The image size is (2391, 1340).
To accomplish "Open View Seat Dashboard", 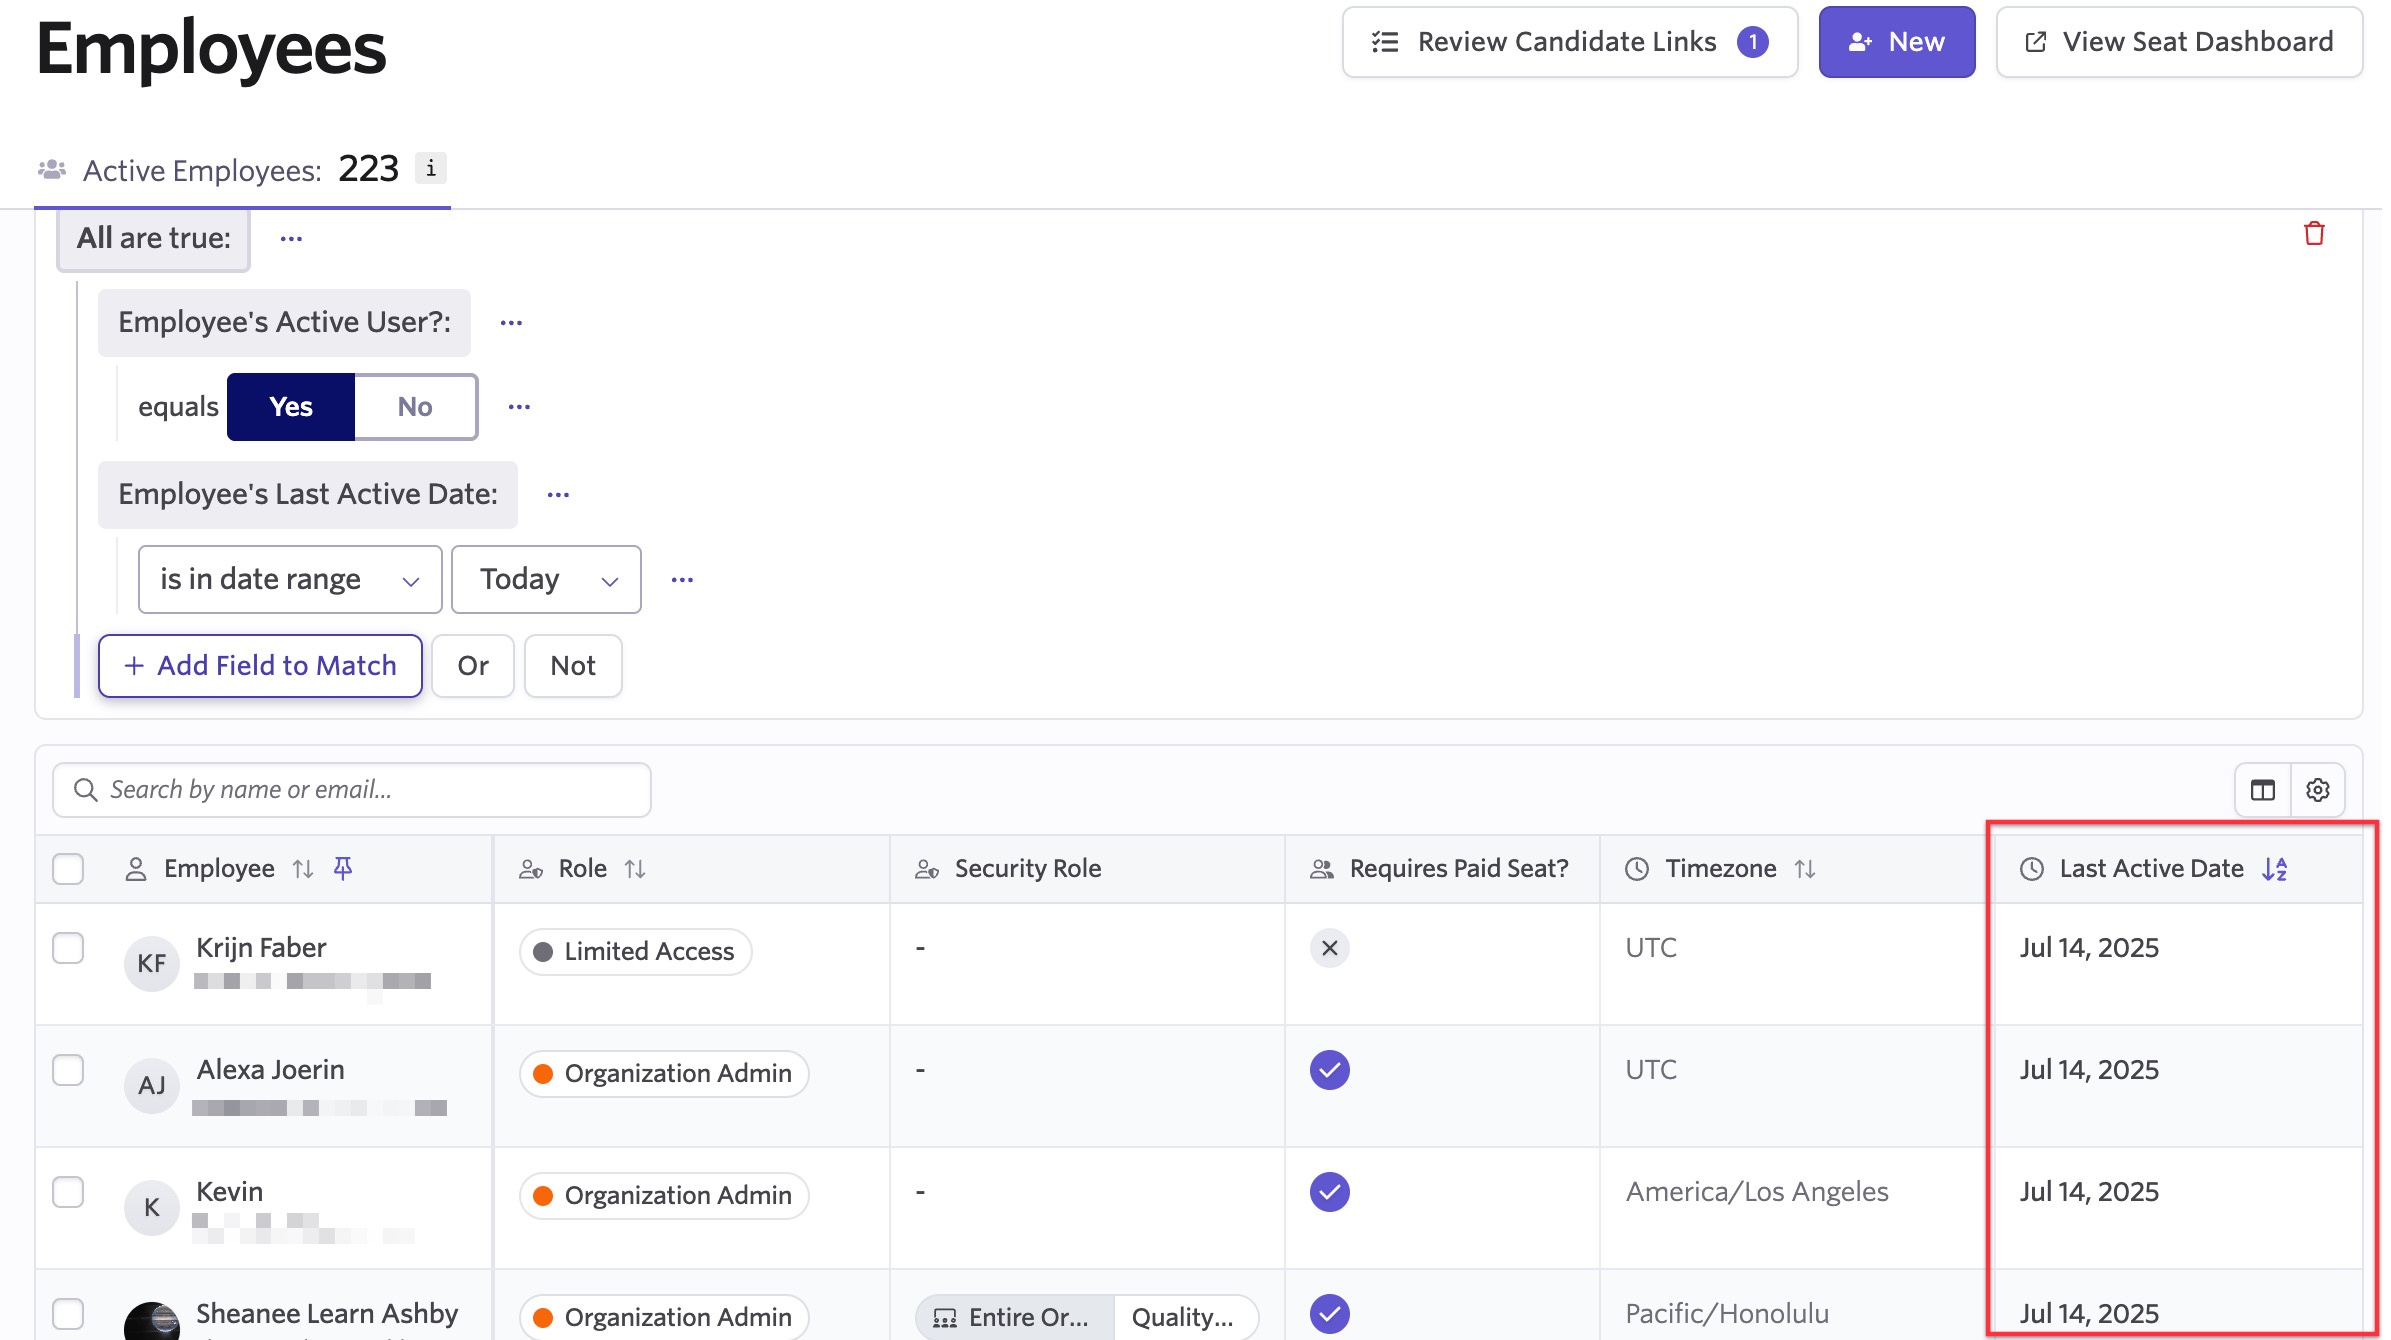I will pyautogui.click(x=2179, y=42).
